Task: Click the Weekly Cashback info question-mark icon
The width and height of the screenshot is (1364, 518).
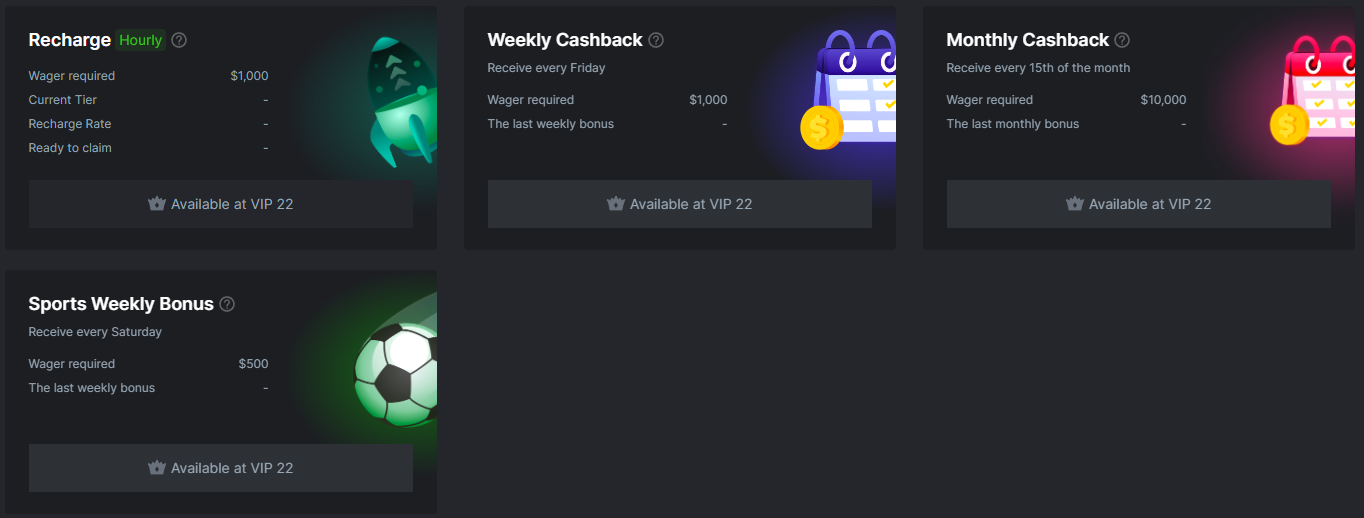Action: tap(656, 40)
